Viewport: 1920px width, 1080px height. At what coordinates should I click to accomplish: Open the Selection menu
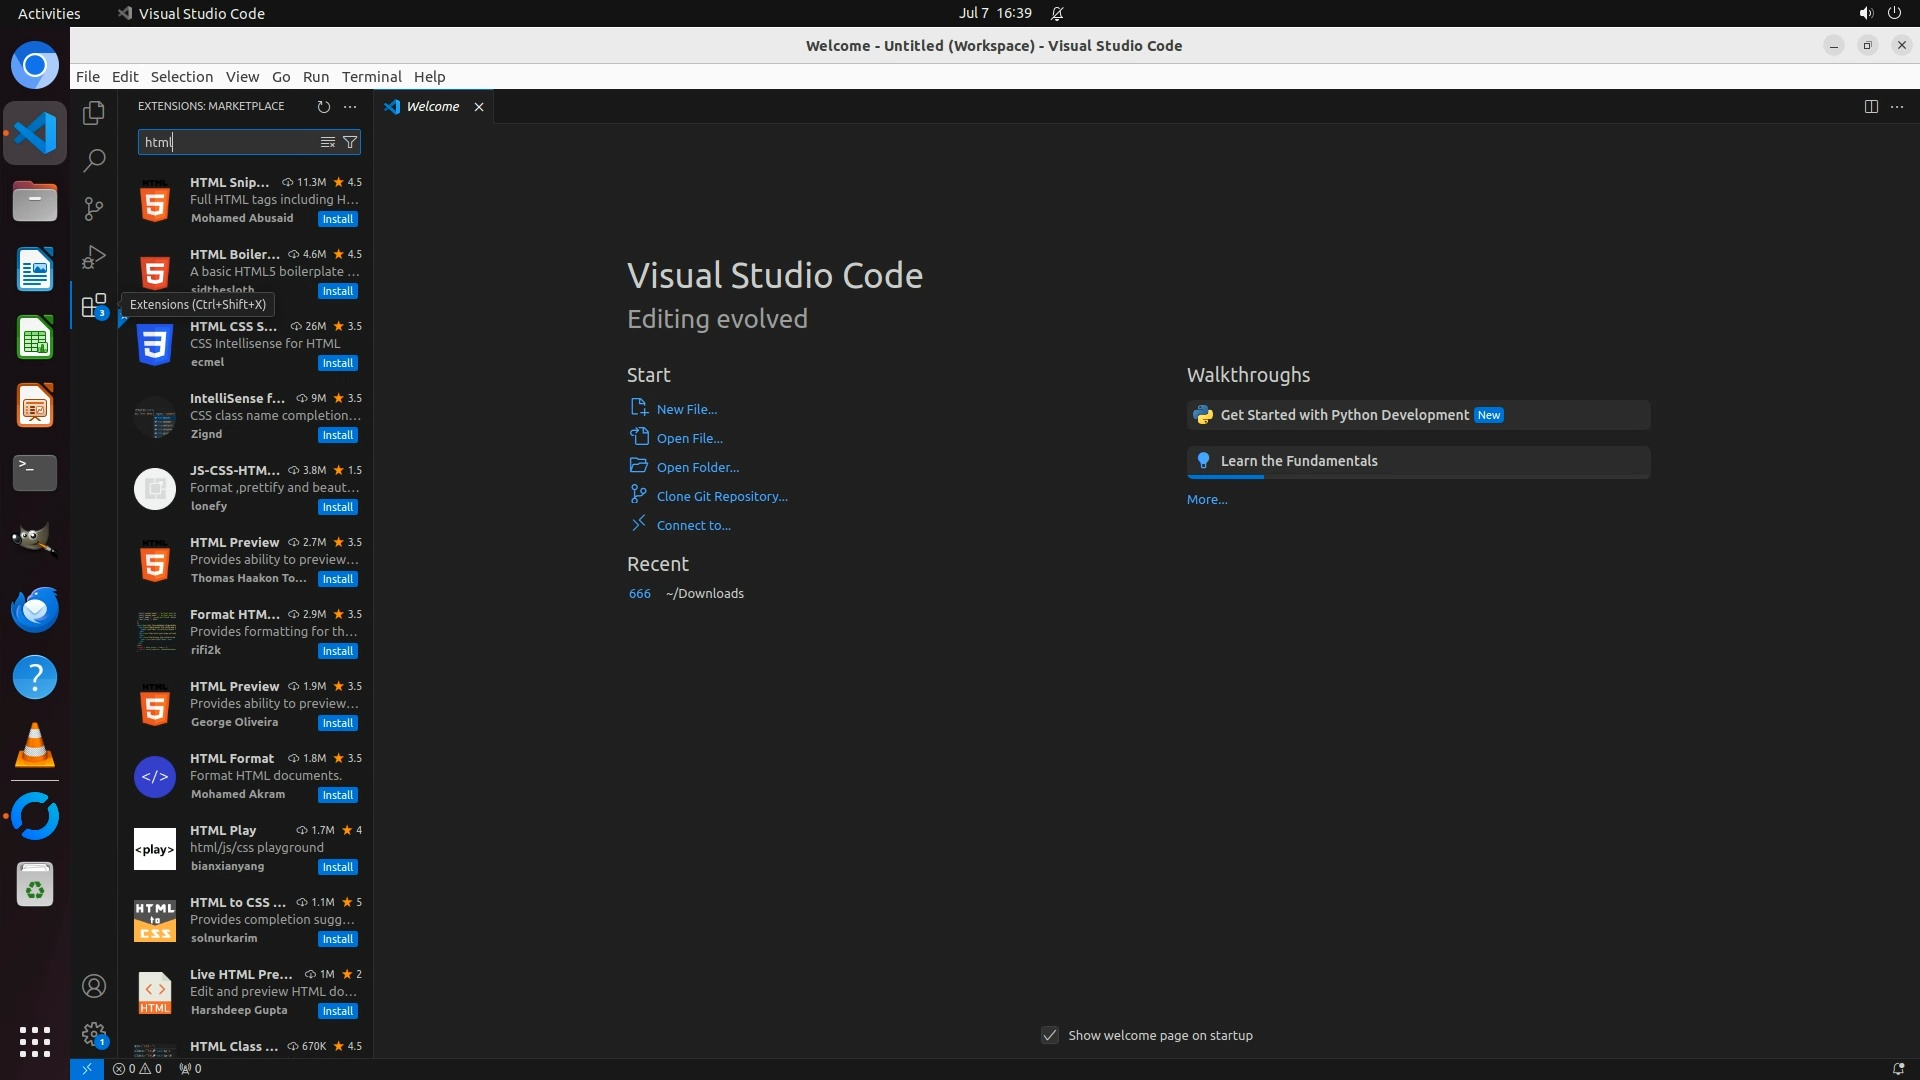tap(181, 77)
